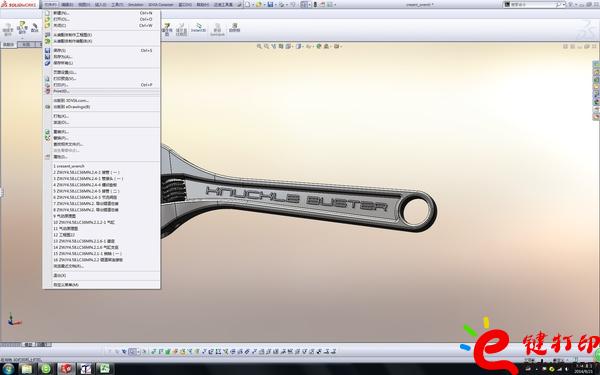Click the Ctrl+O open entry in File menu
The image size is (600, 375).
[x=101, y=19]
